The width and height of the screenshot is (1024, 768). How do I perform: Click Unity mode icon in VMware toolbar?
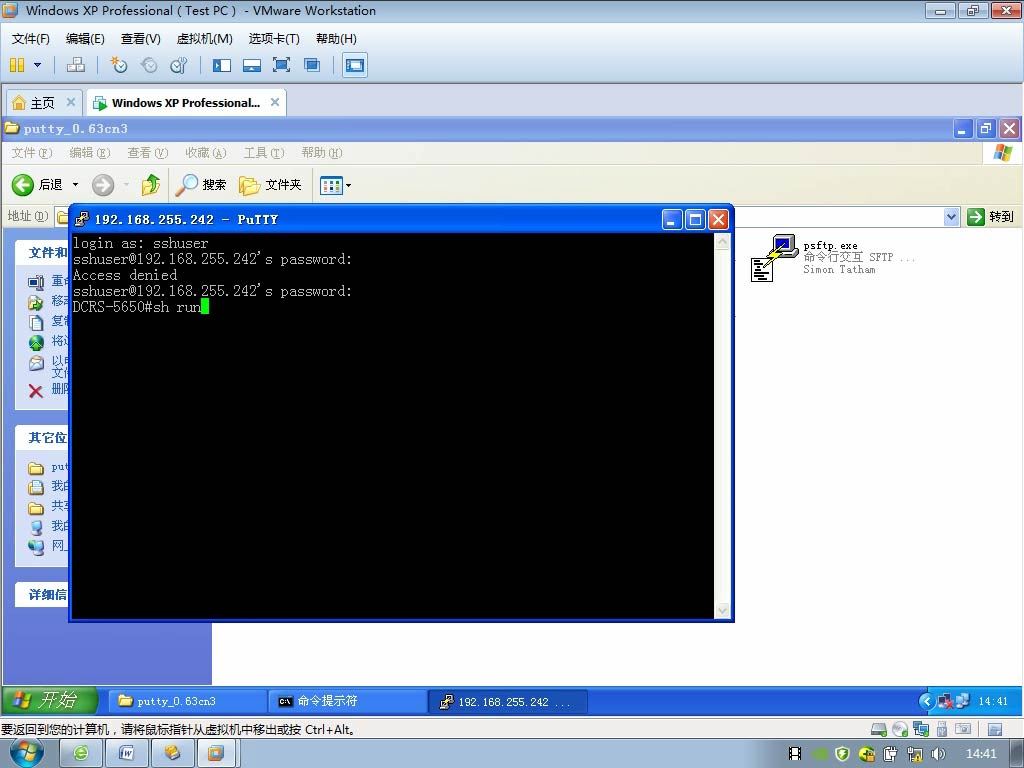[x=312, y=65]
